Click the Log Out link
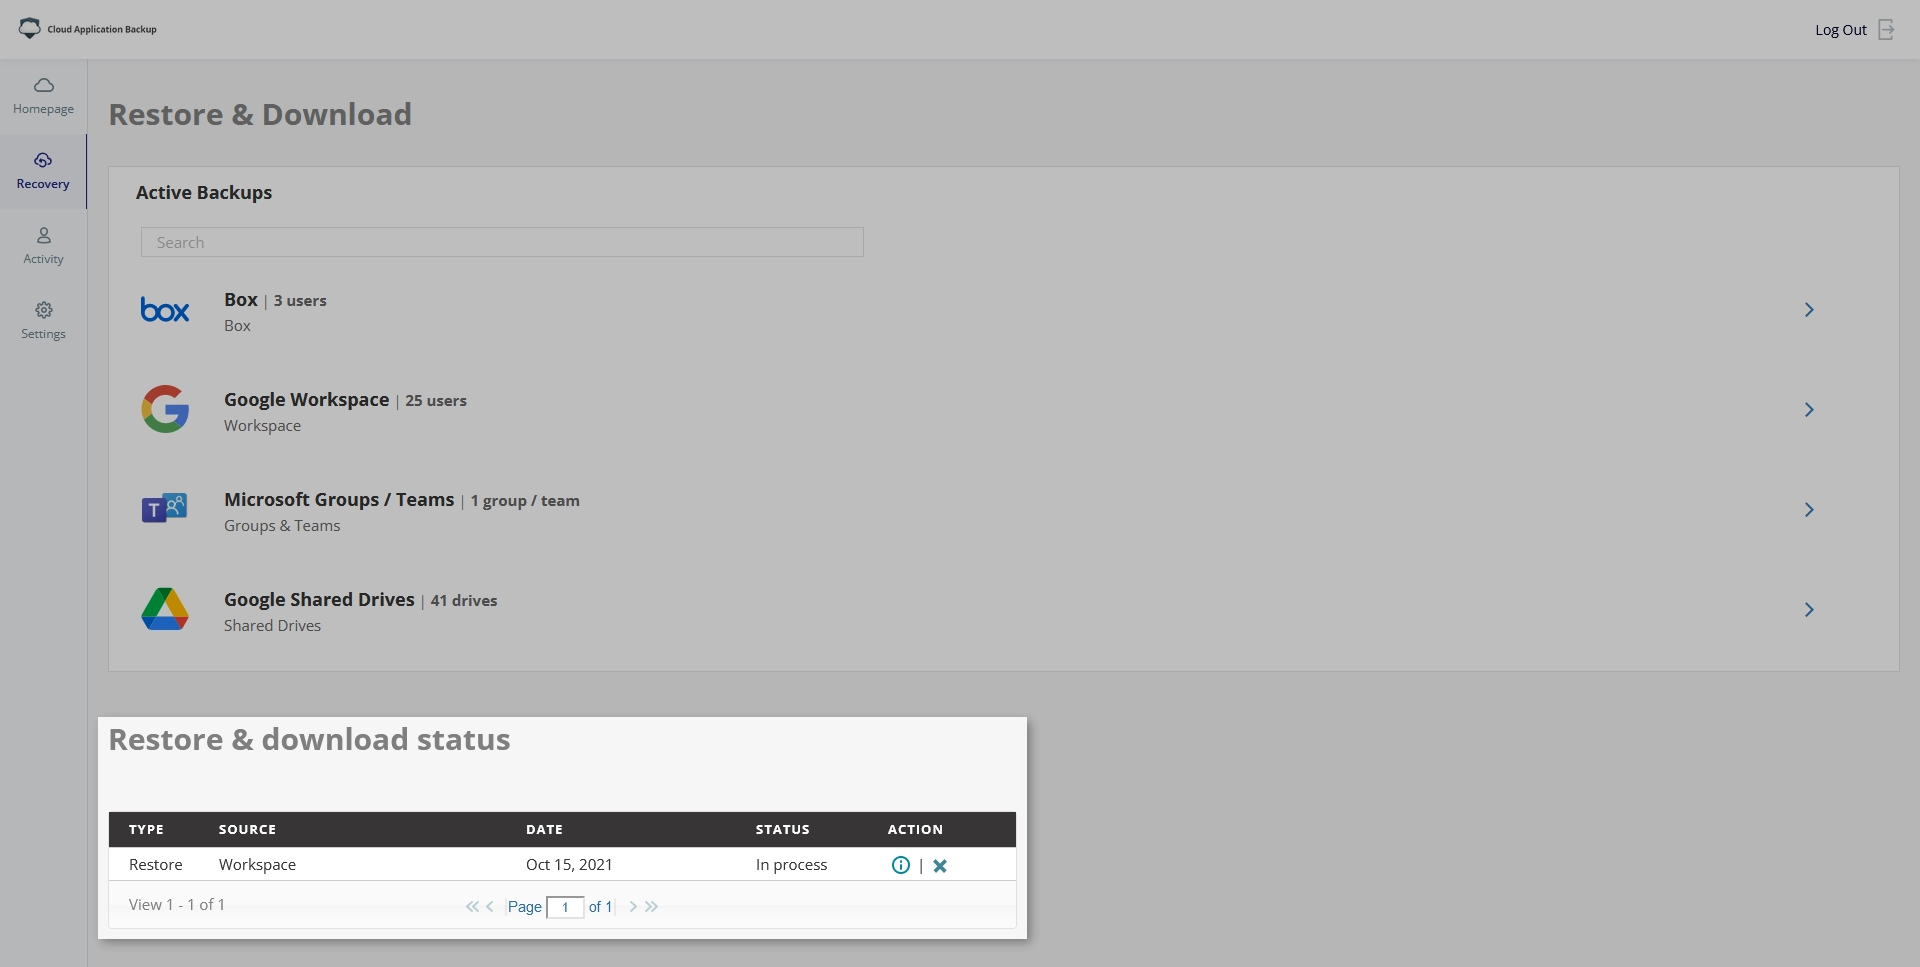This screenshot has height=967, width=1920. 1840,30
